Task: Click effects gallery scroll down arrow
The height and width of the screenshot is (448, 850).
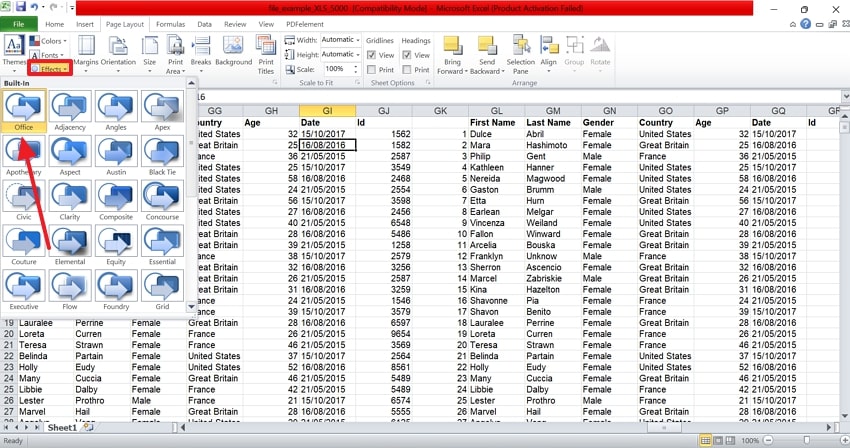Action: coord(191,306)
